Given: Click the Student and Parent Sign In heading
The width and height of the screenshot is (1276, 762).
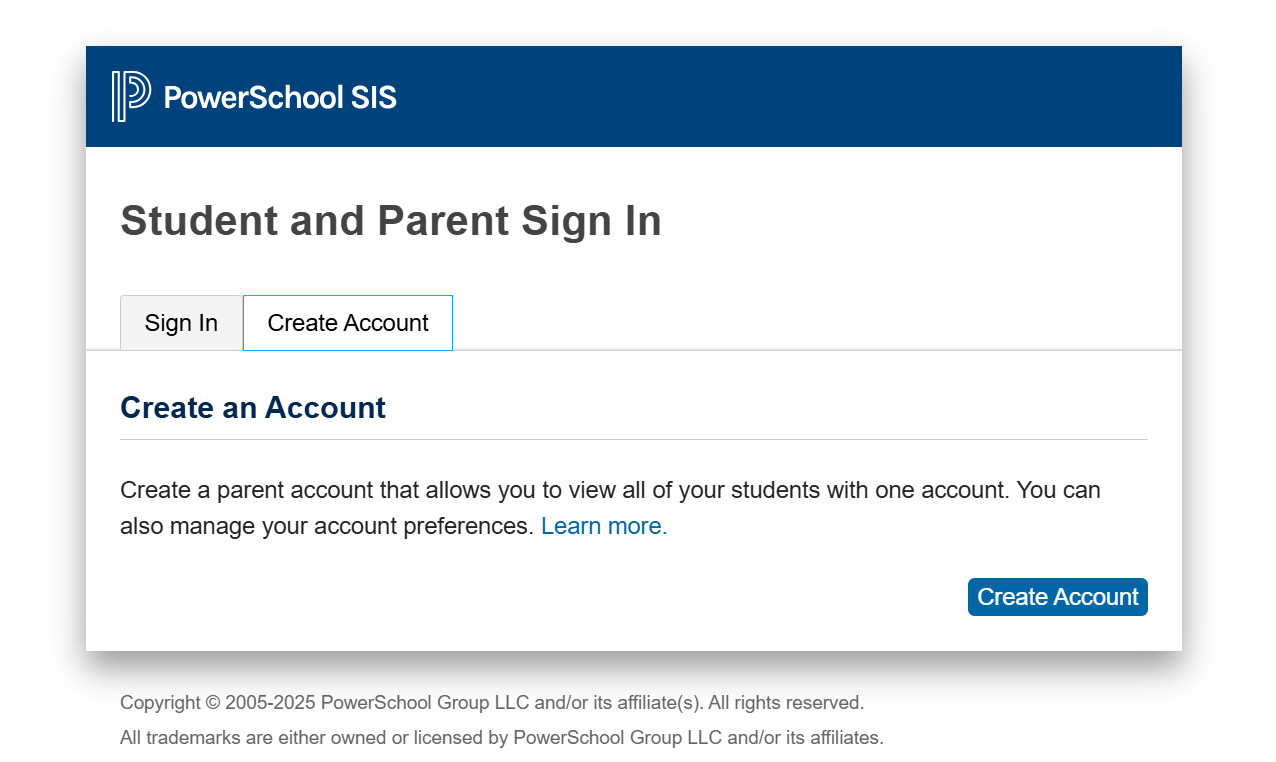Looking at the screenshot, I should (x=391, y=221).
